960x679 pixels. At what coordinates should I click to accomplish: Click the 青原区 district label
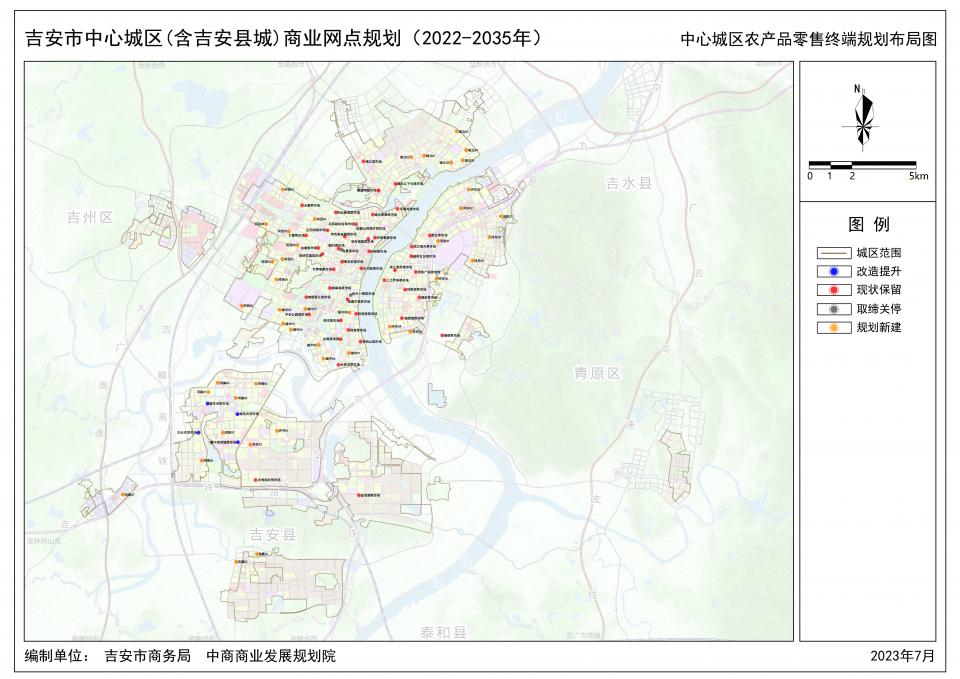pos(597,373)
